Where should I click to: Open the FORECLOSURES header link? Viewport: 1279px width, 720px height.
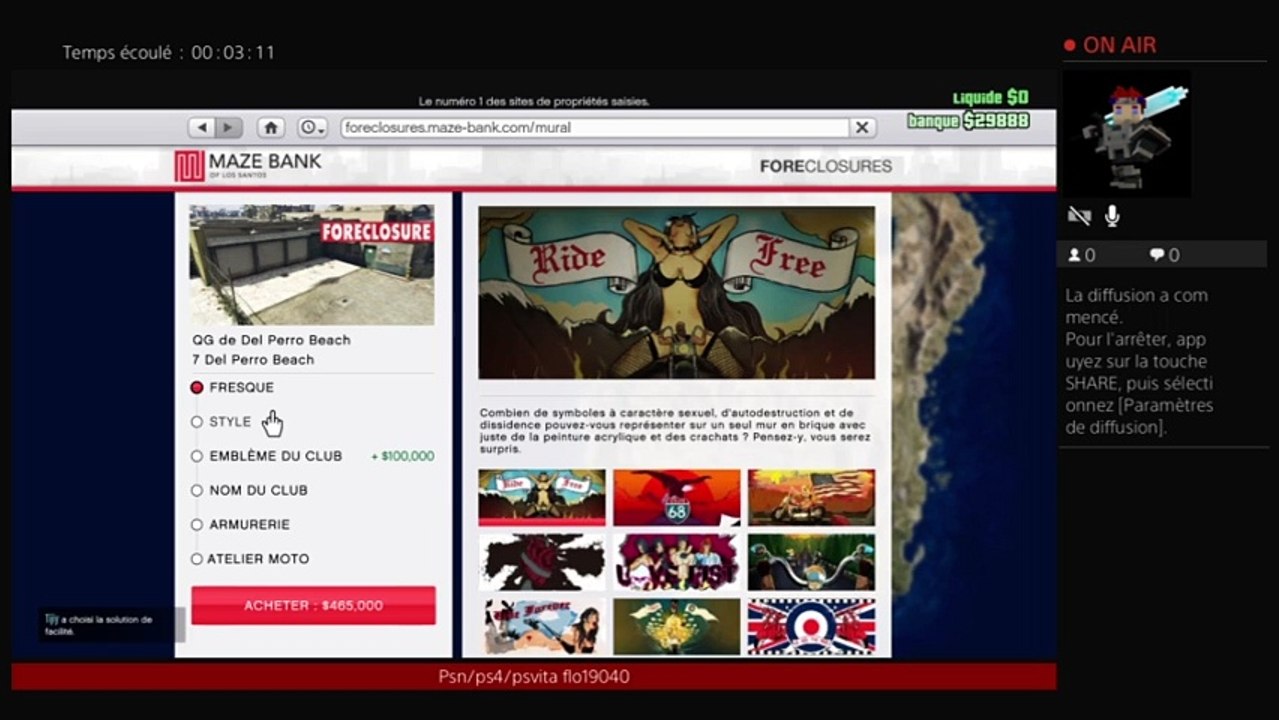coord(826,167)
